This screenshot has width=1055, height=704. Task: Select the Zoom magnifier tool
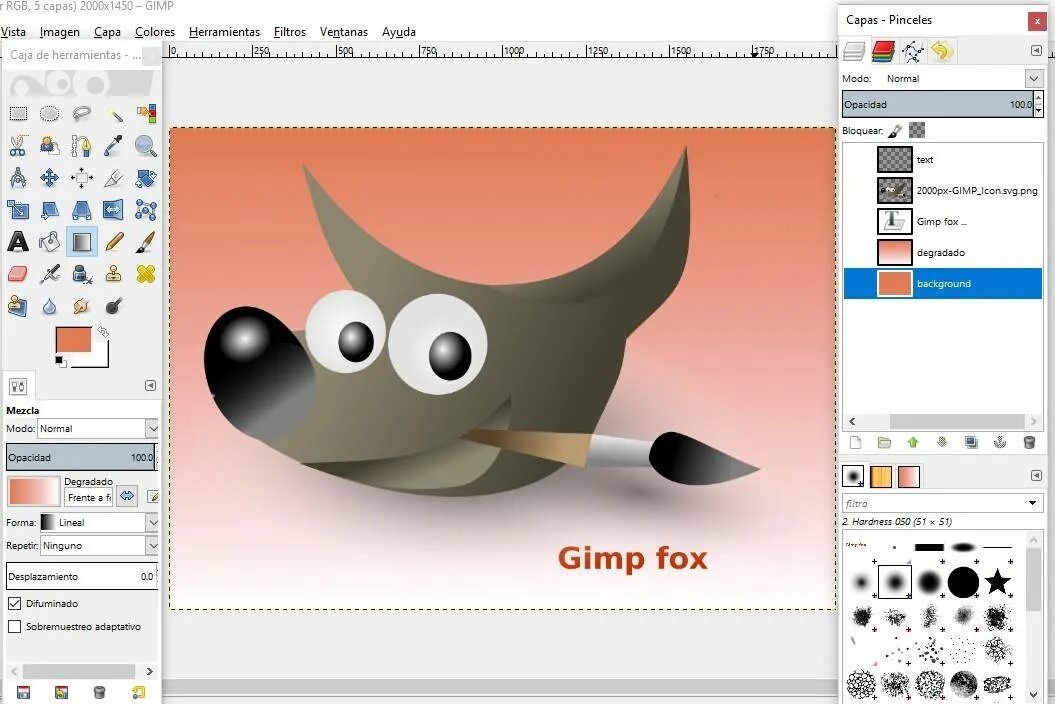tap(146, 145)
